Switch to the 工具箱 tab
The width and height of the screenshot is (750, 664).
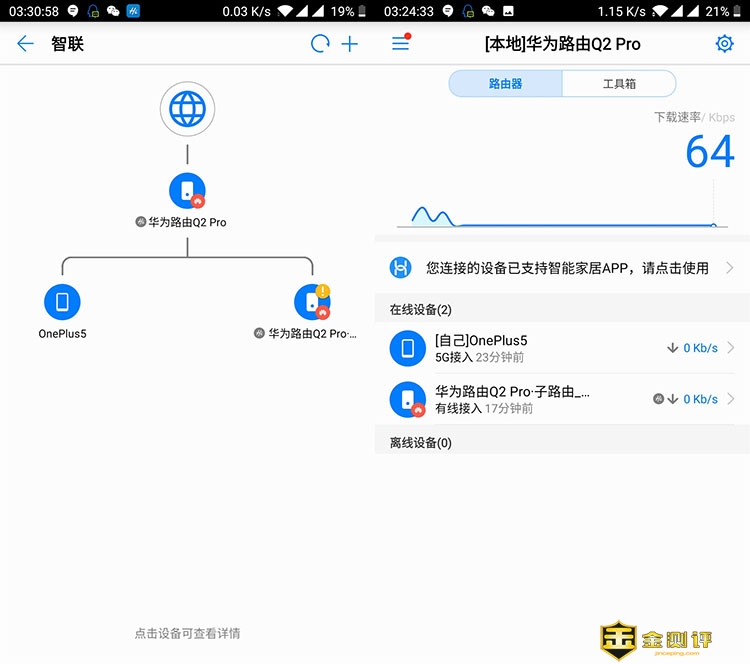coord(619,84)
